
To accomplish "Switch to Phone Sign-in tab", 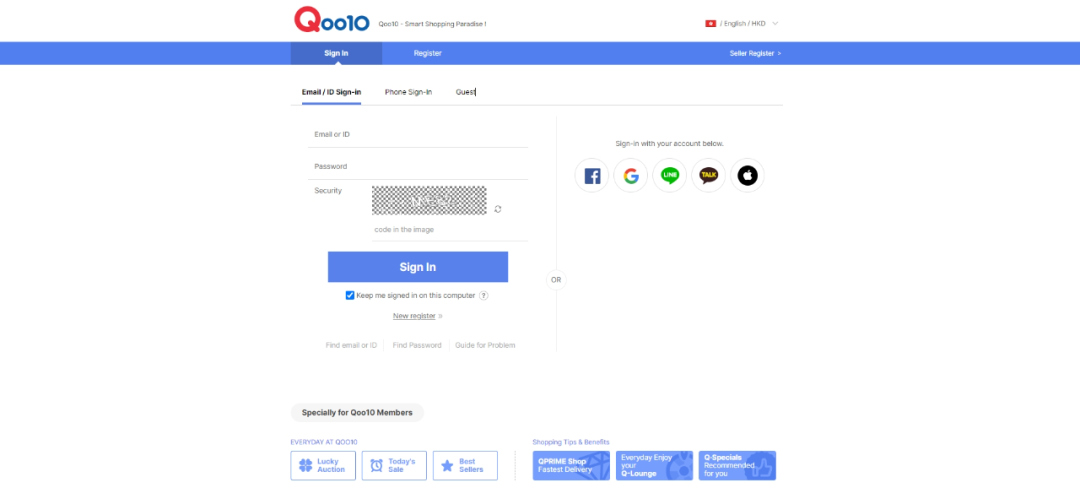I will pos(408,92).
